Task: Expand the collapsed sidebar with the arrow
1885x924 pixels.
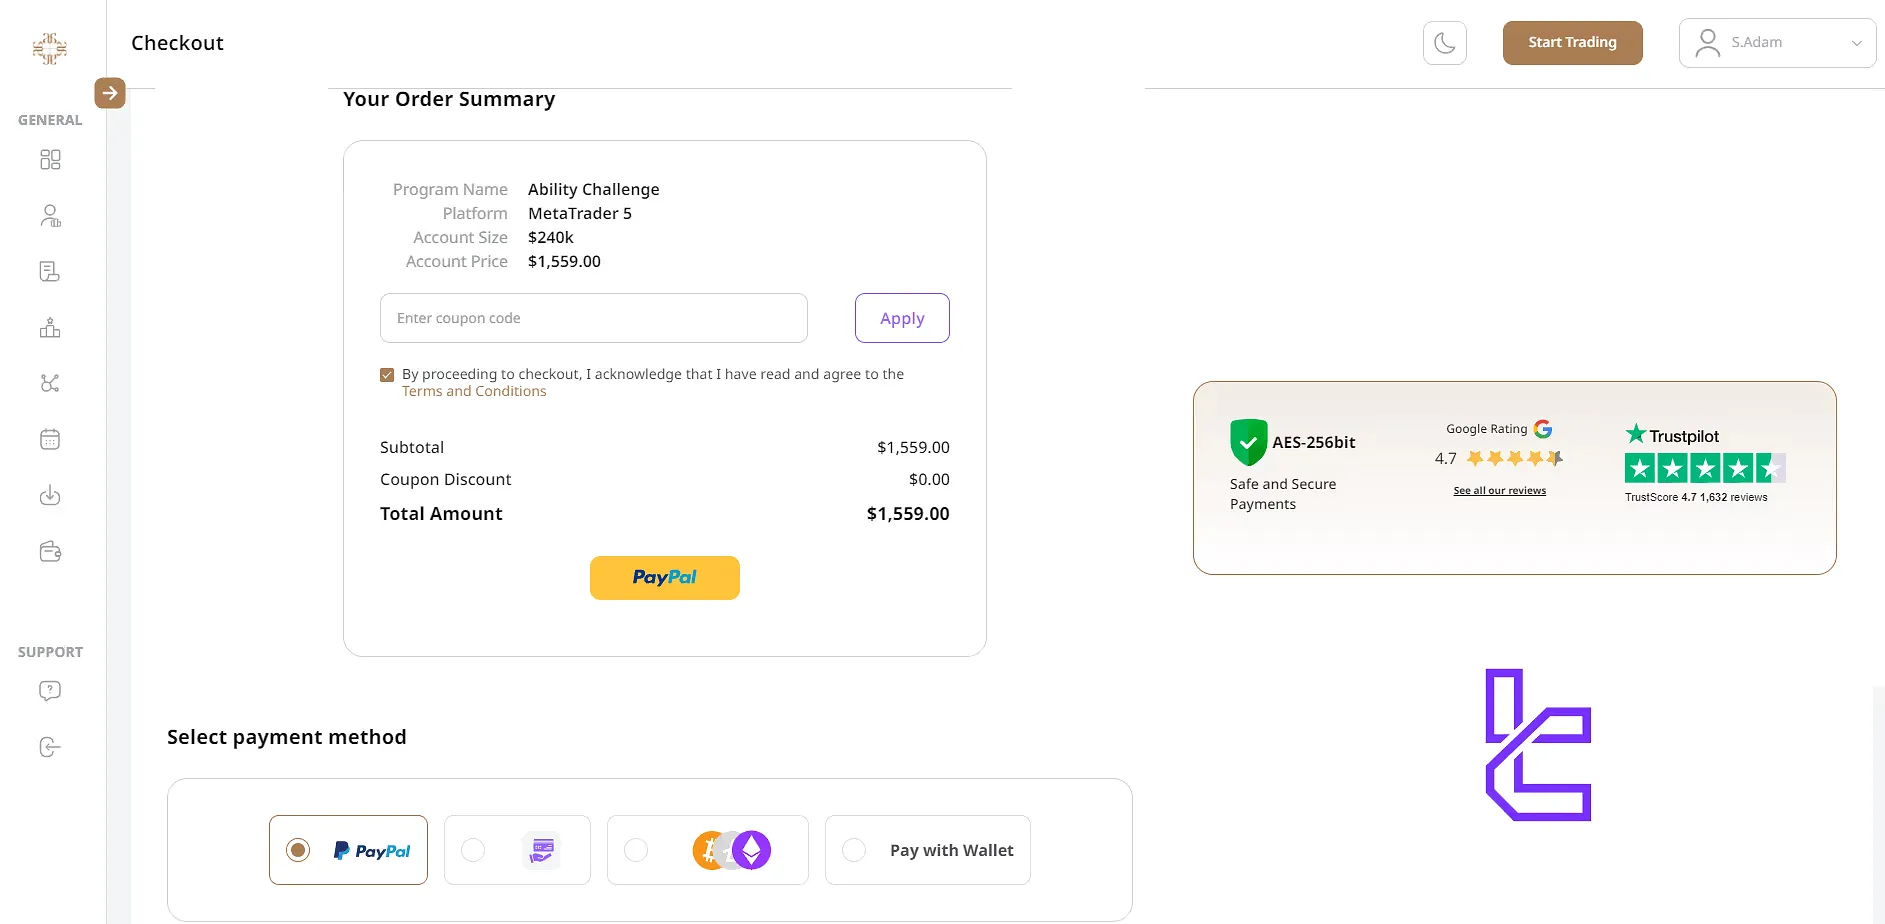Action: coord(110,92)
